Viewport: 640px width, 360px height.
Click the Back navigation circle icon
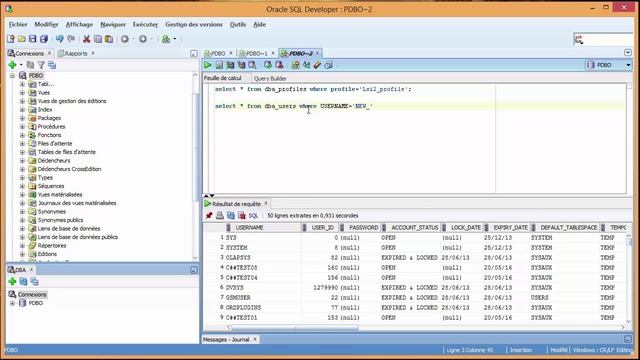click(125, 39)
